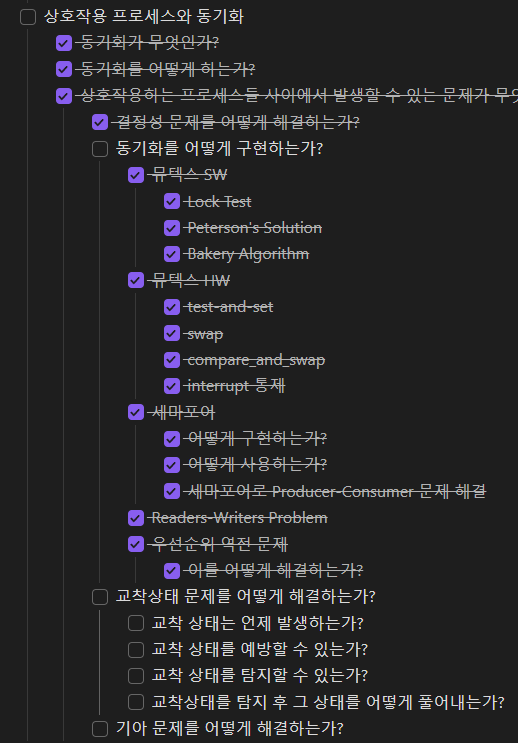
Task: Uncheck the 우선순위 역전 문제 checkbox
Action: click(x=136, y=544)
